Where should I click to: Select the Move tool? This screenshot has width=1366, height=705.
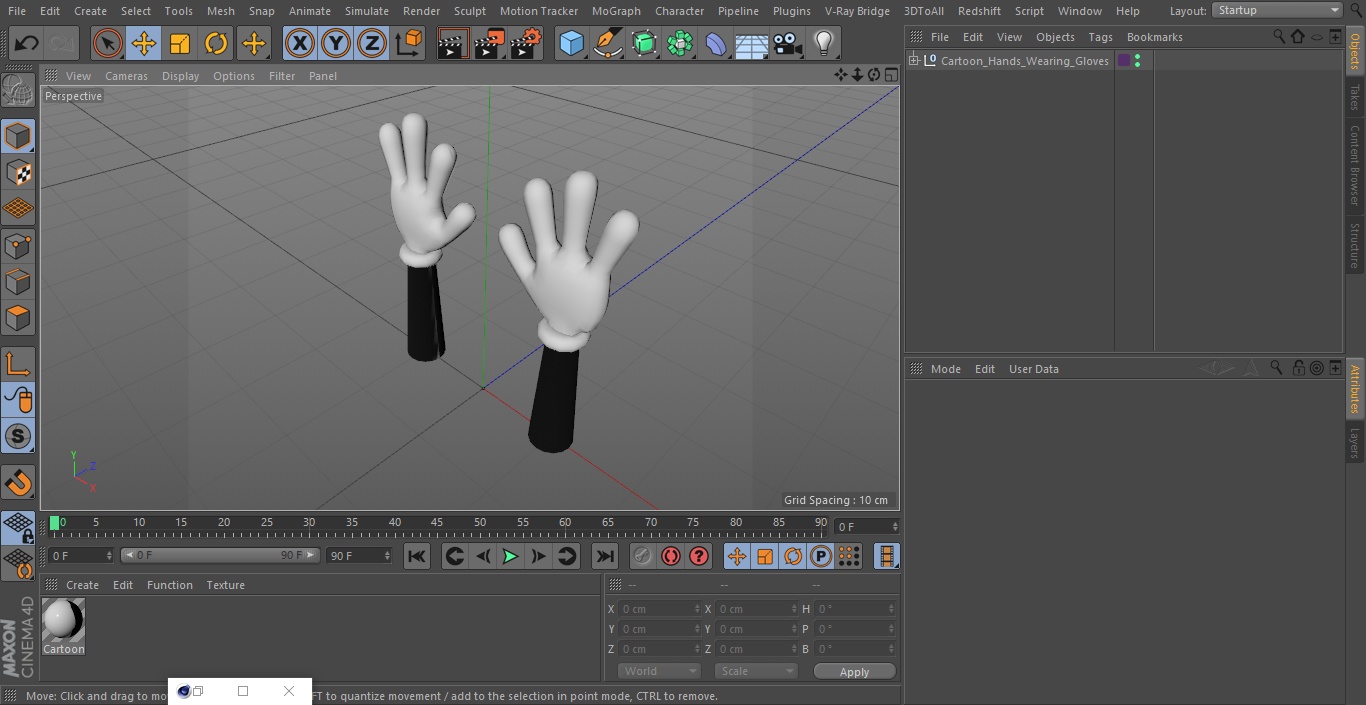(144, 43)
